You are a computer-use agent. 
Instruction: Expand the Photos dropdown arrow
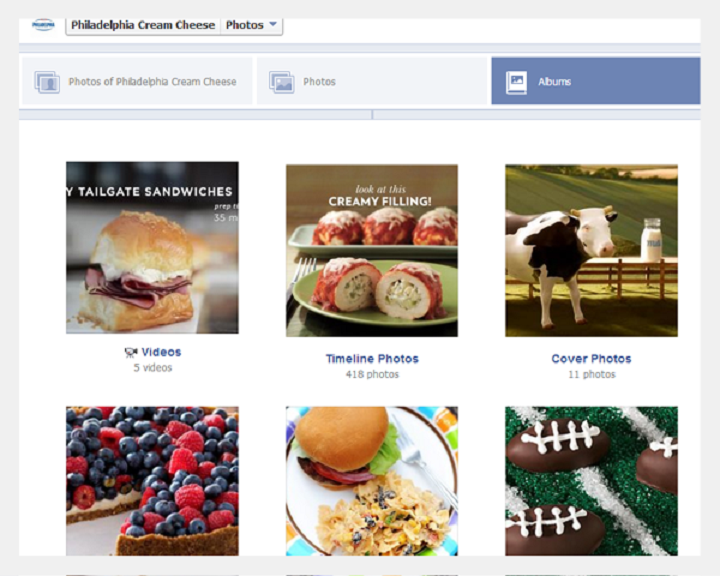tap(273, 24)
